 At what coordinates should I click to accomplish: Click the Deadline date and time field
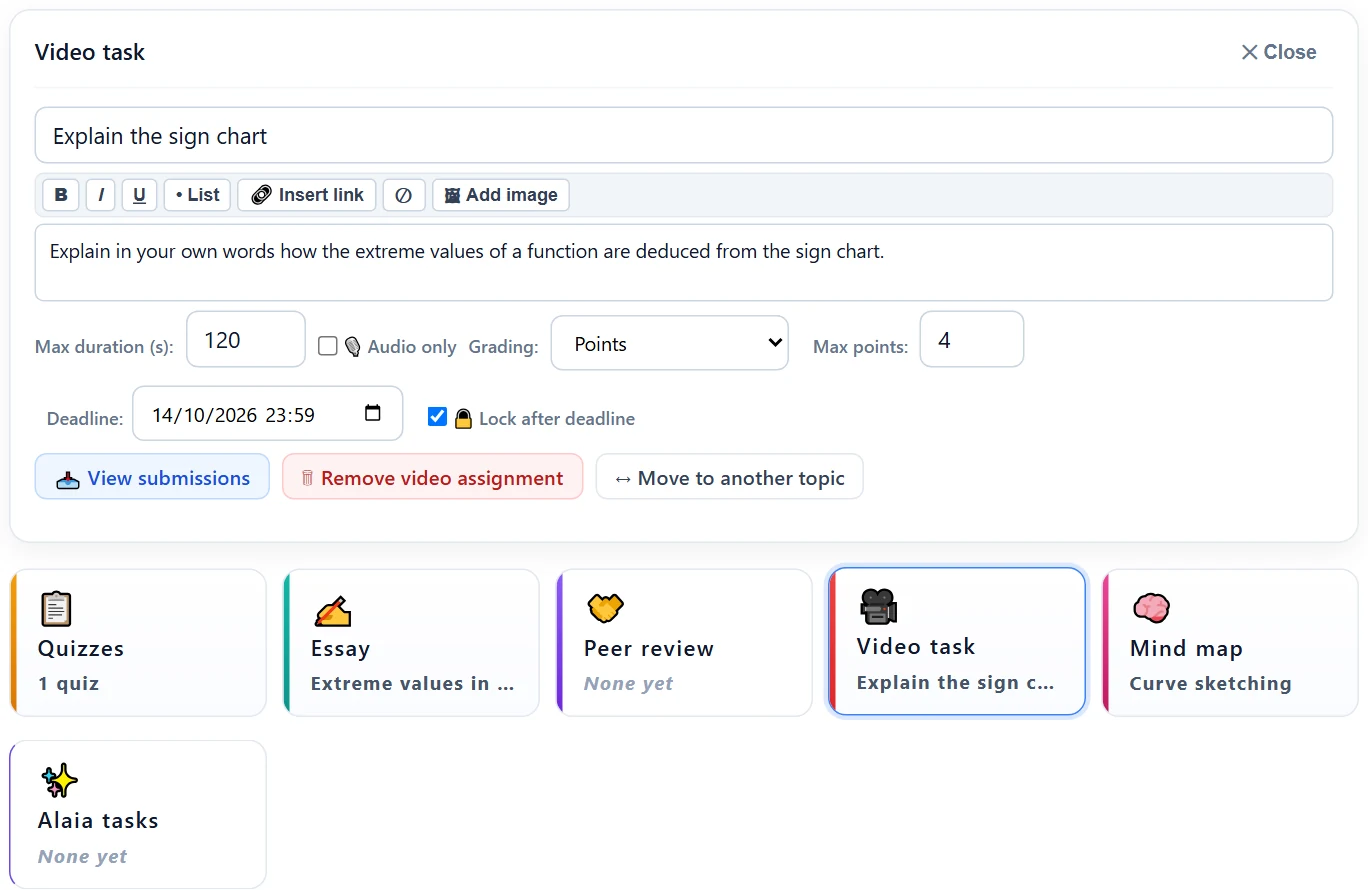pos(268,413)
